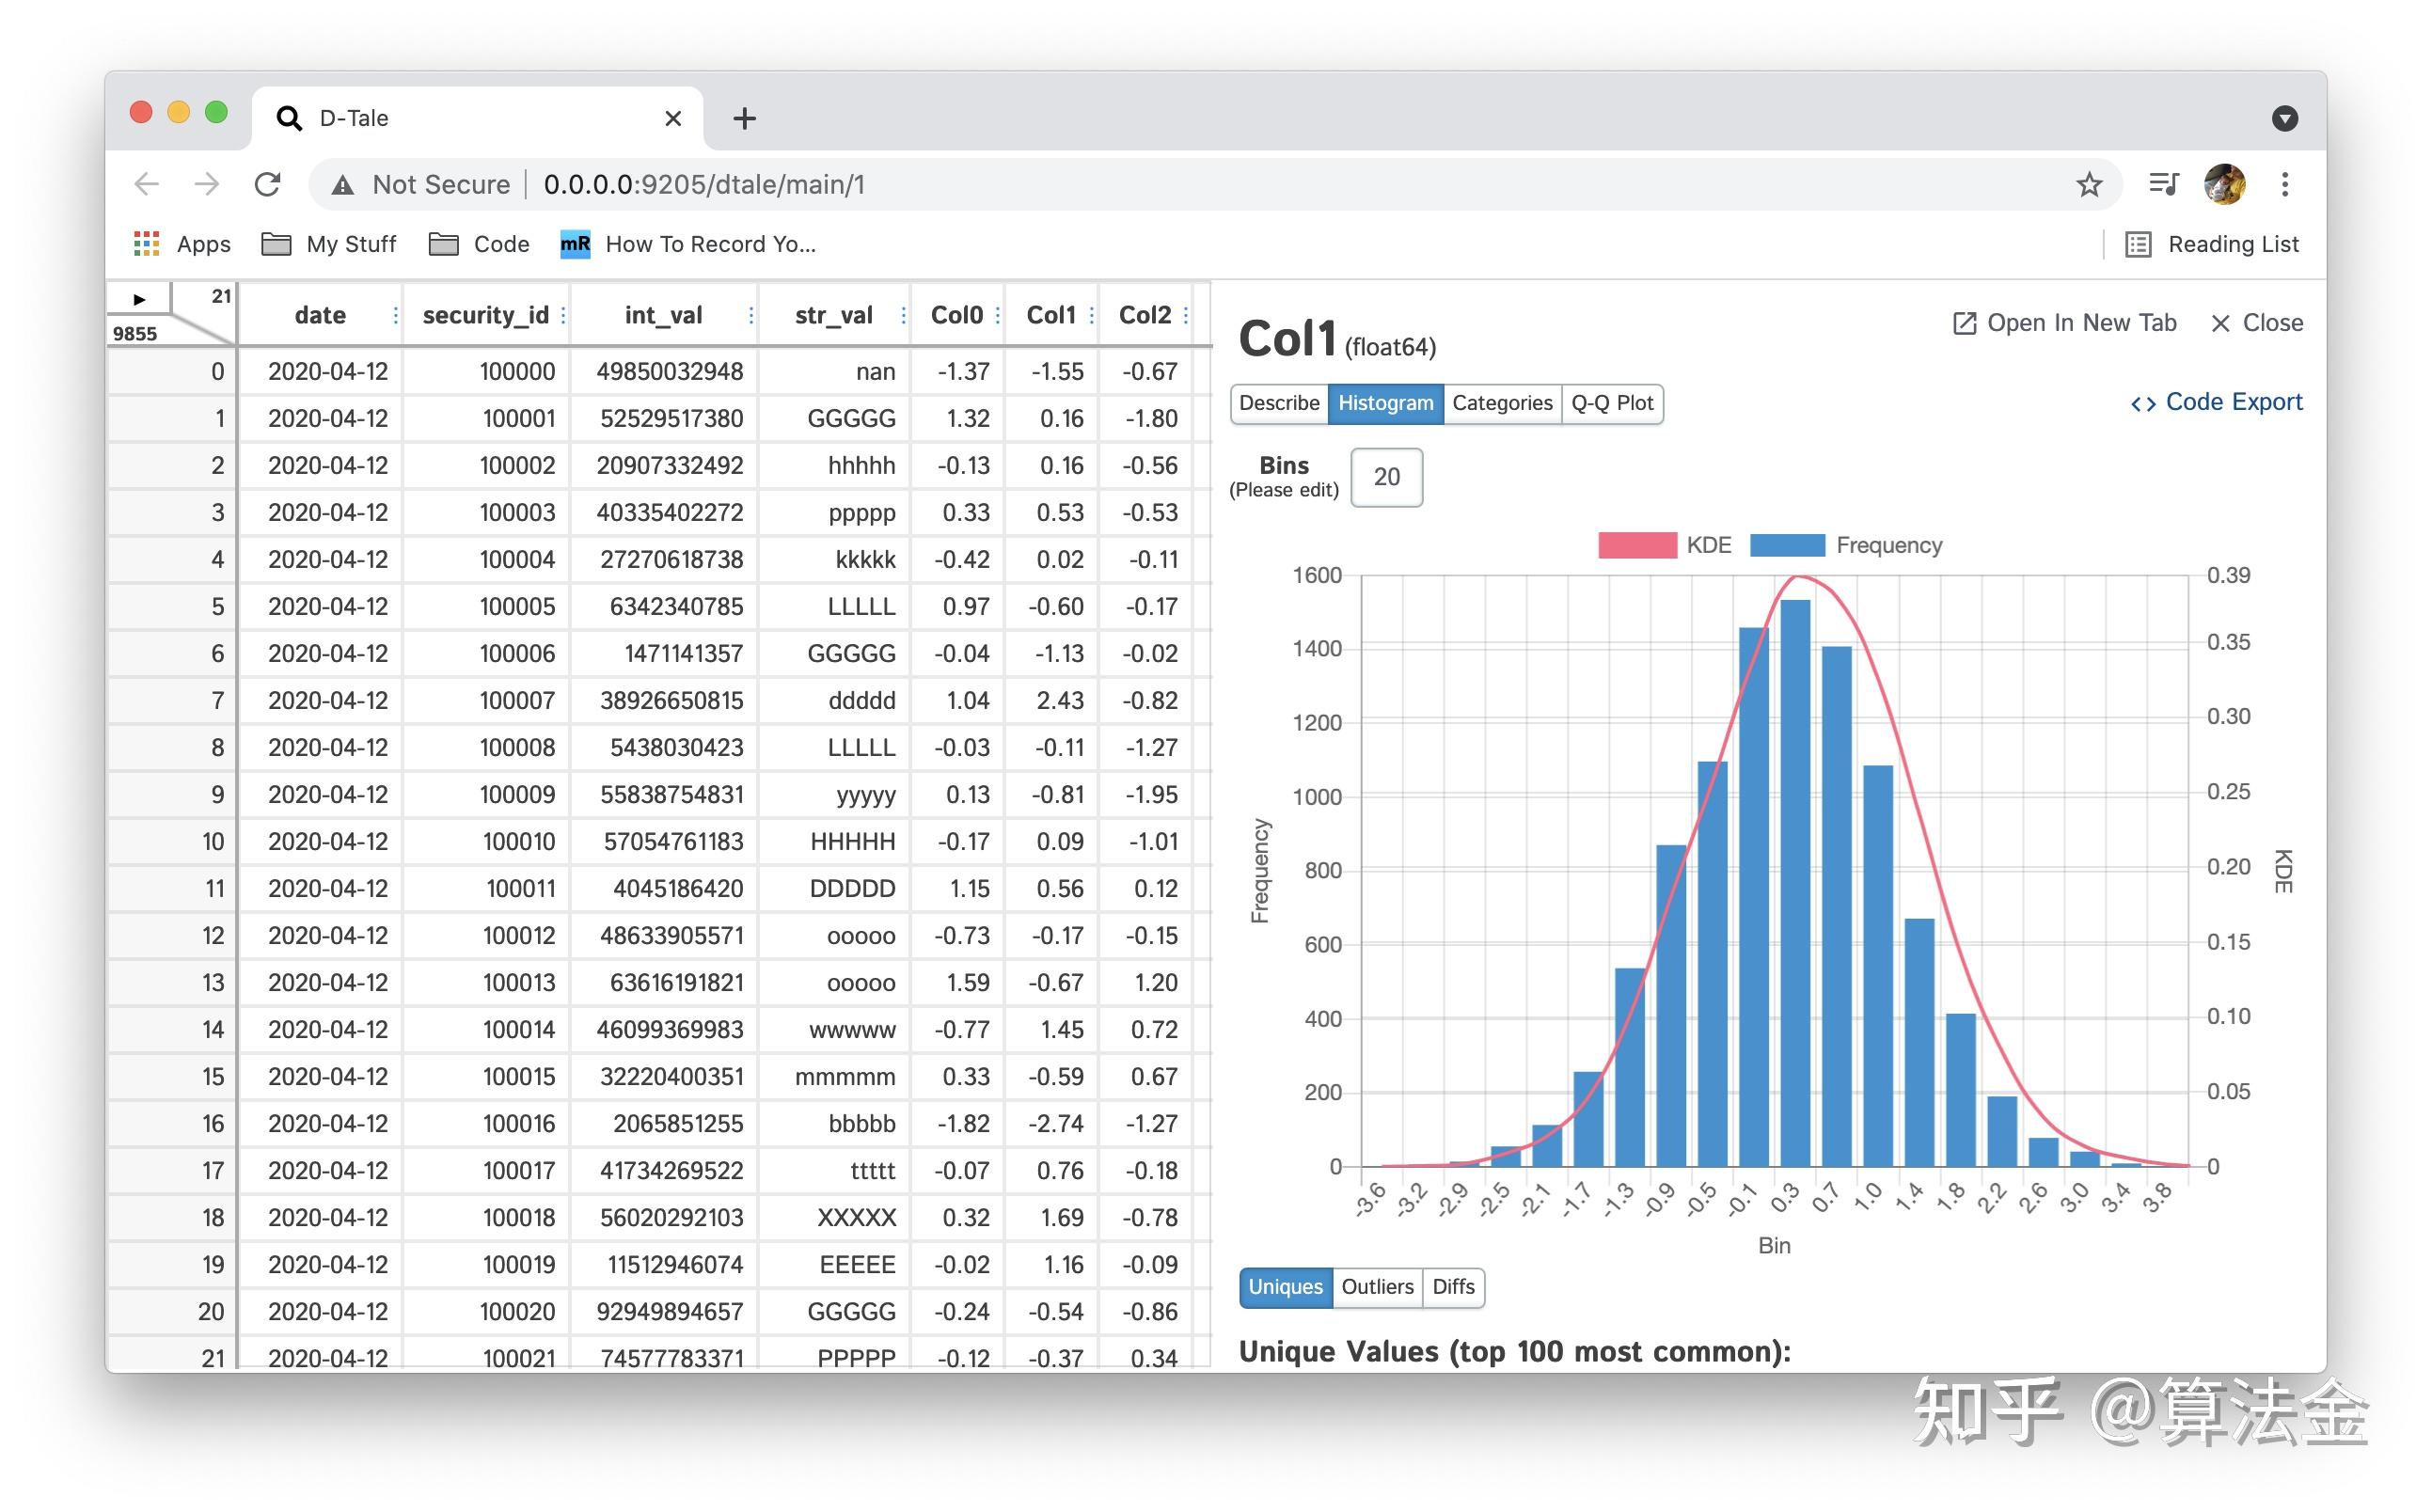Close the Col1 details panel
Image resolution: width=2432 pixels, height=1512 pixels.
click(x=2256, y=323)
